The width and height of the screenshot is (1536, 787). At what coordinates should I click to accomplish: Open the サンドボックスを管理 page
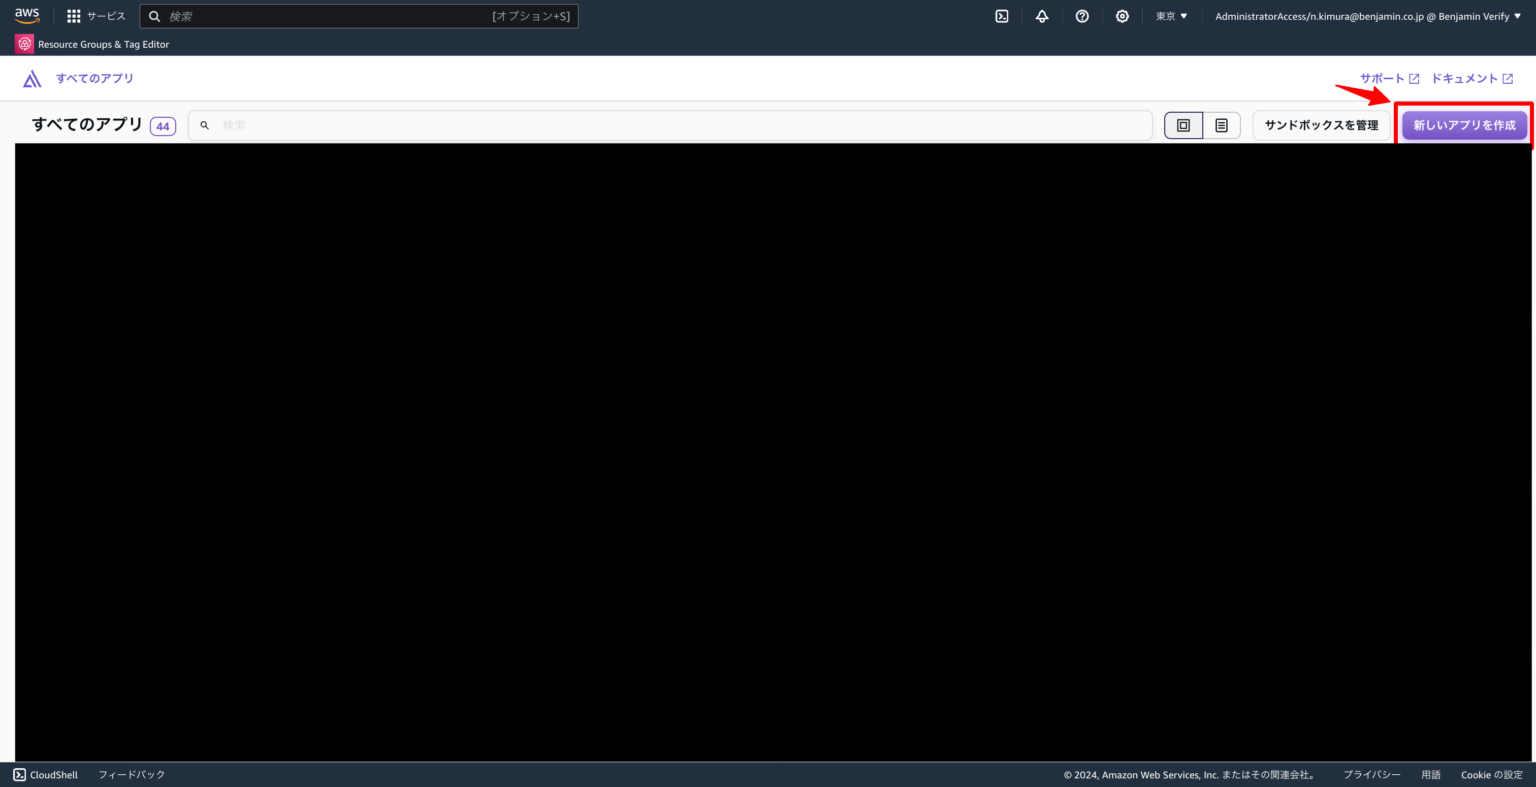click(1320, 124)
